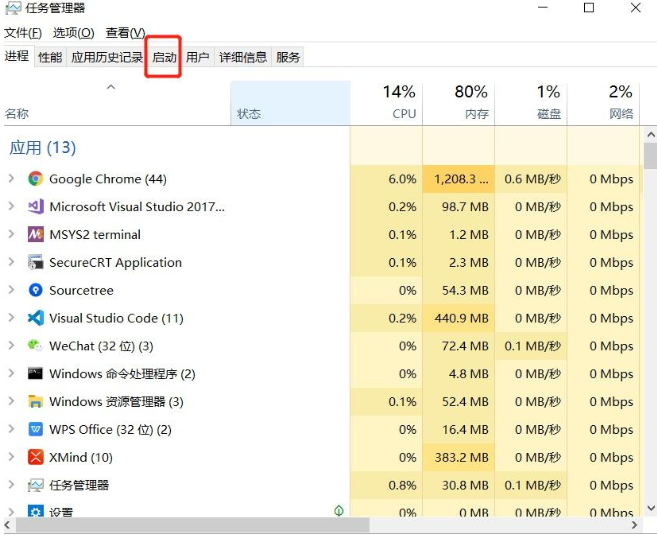657x540 pixels.
Task: Click the Task Manager title bar icon
Action: [13, 8]
